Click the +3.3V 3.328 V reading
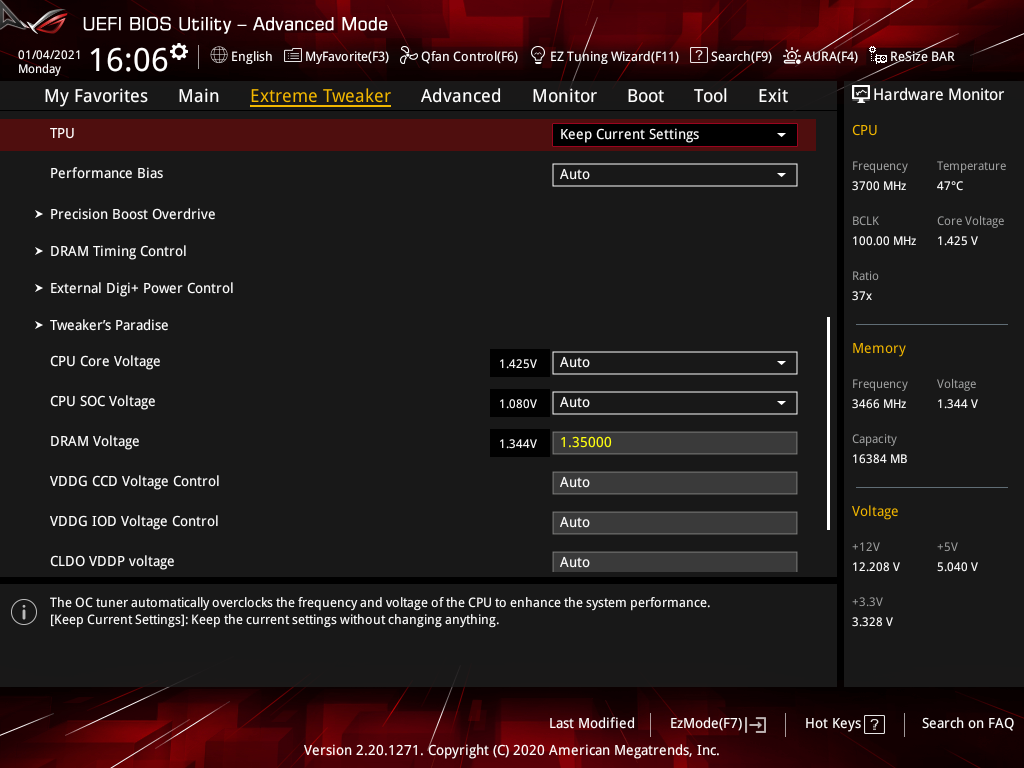The height and width of the screenshot is (768, 1024). pos(872,622)
